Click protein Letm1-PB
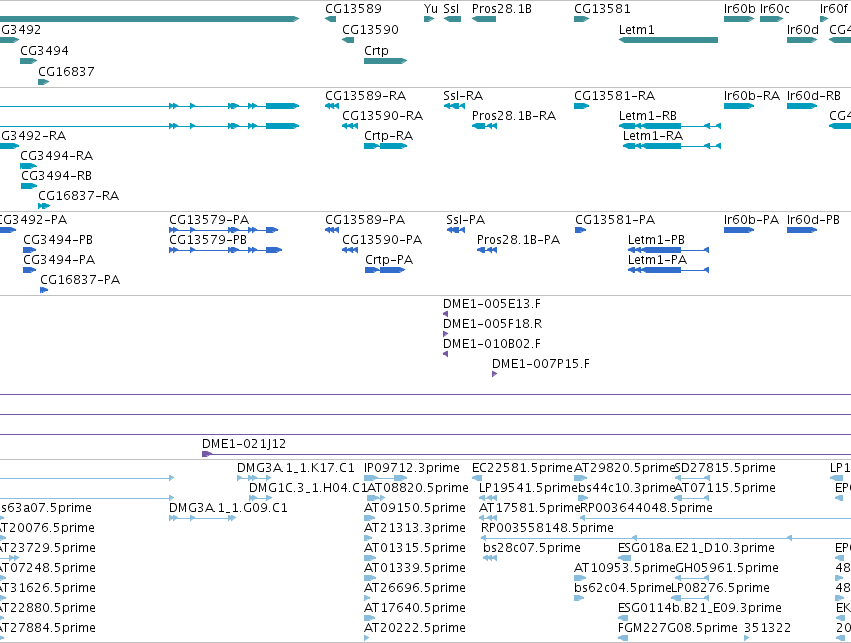Viewport: 851px width, 643px height. point(656,240)
